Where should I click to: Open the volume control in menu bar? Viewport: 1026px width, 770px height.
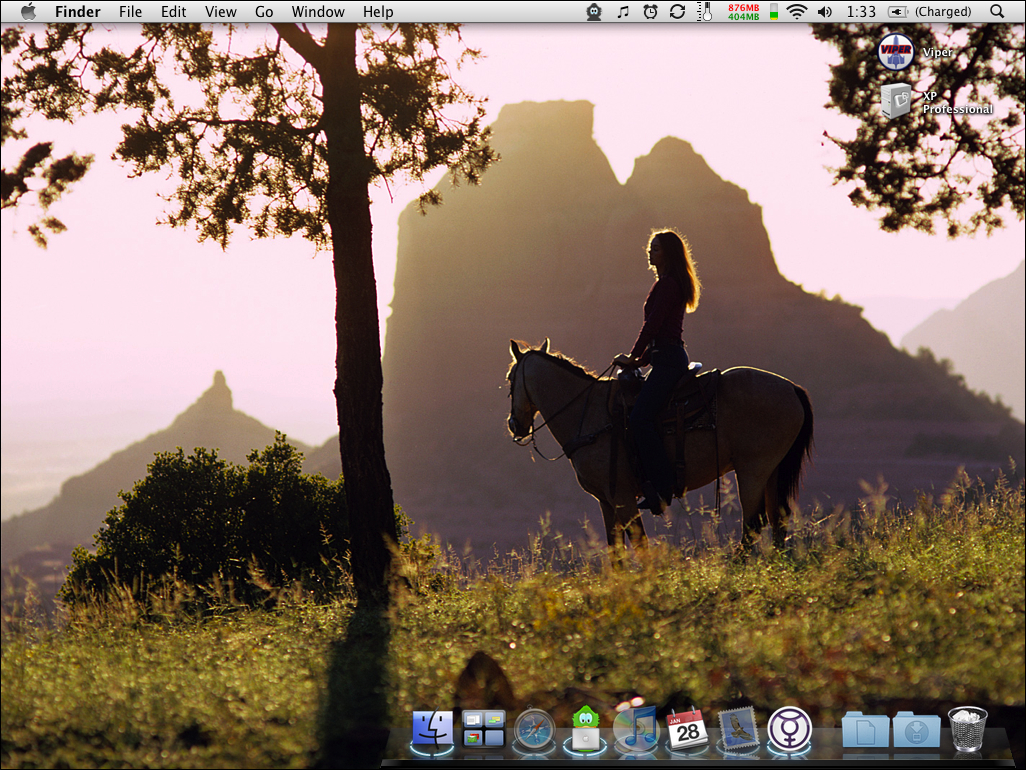pos(824,12)
